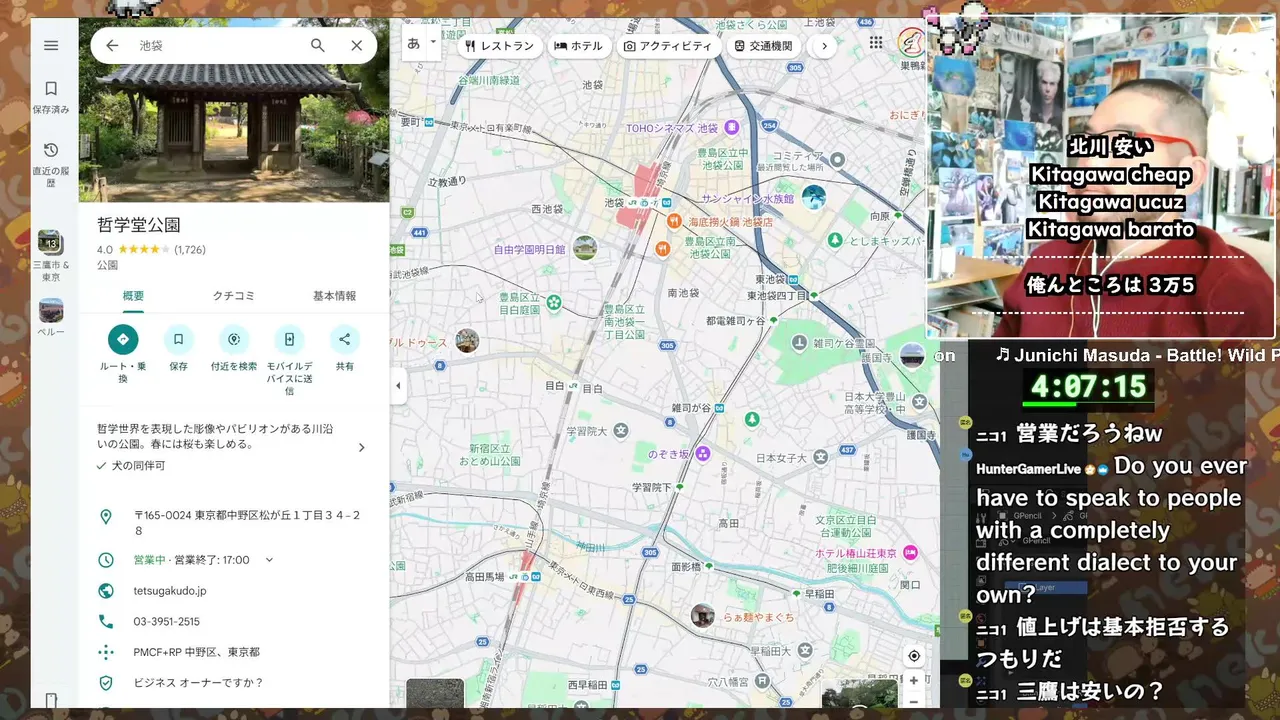Click the my-location target button

[x=914, y=656]
